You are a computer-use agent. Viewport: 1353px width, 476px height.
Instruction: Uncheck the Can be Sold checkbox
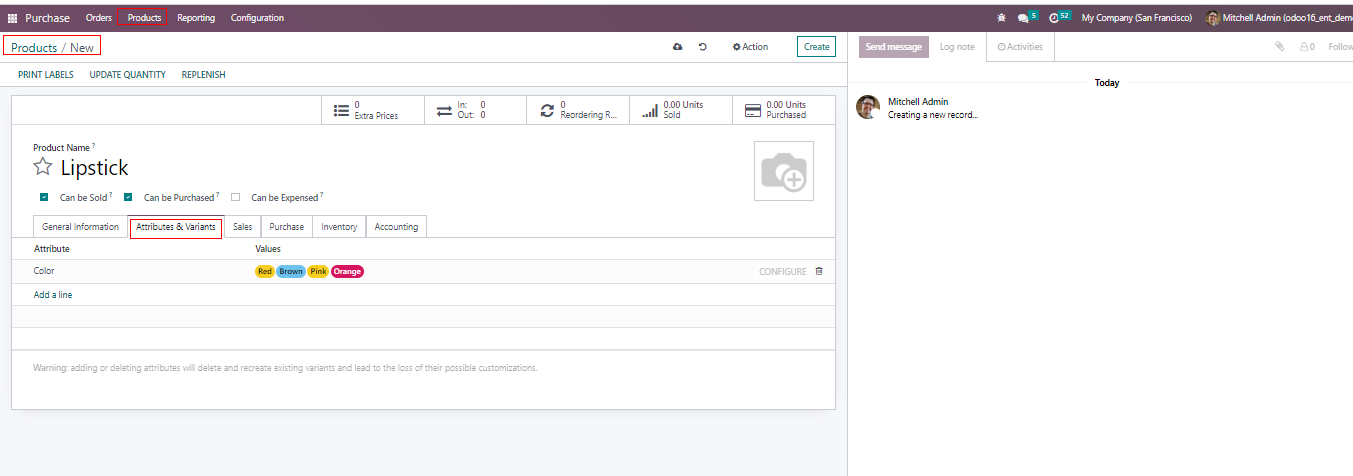click(44, 198)
